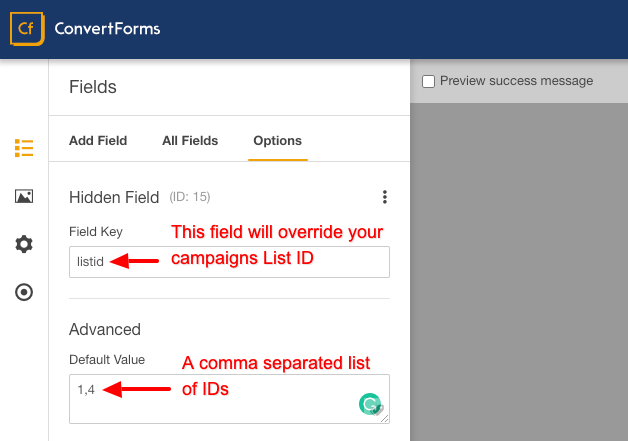The image size is (628, 441).
Task: Open the gear settings sidebar icon
Action: [24, 244]
